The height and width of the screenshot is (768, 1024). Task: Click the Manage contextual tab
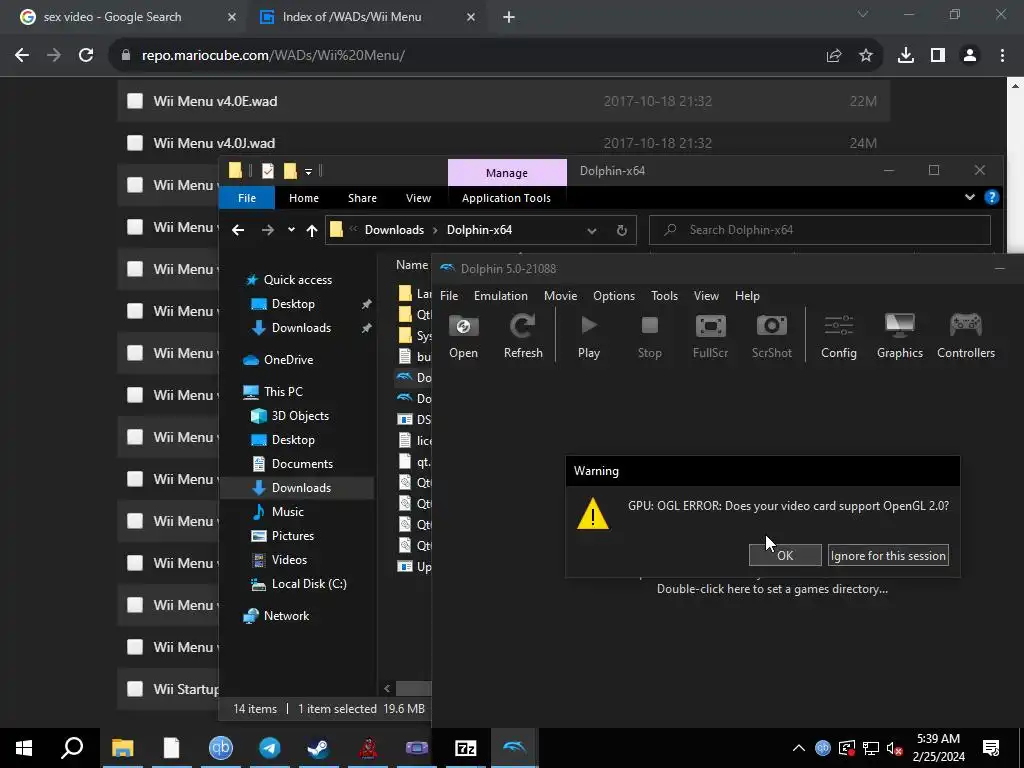tap(507, 173)
